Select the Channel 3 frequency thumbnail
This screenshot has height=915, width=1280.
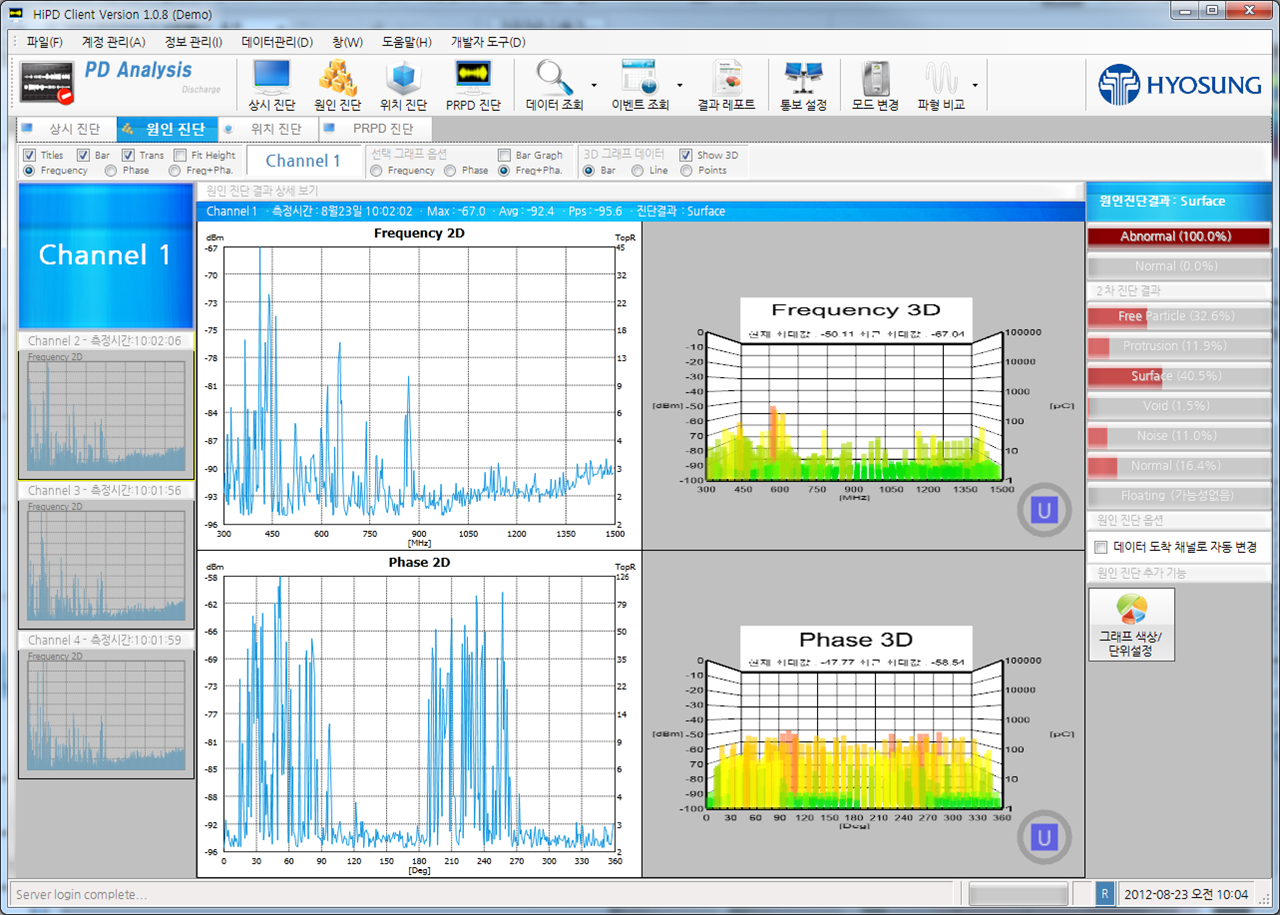pos(106,565)
